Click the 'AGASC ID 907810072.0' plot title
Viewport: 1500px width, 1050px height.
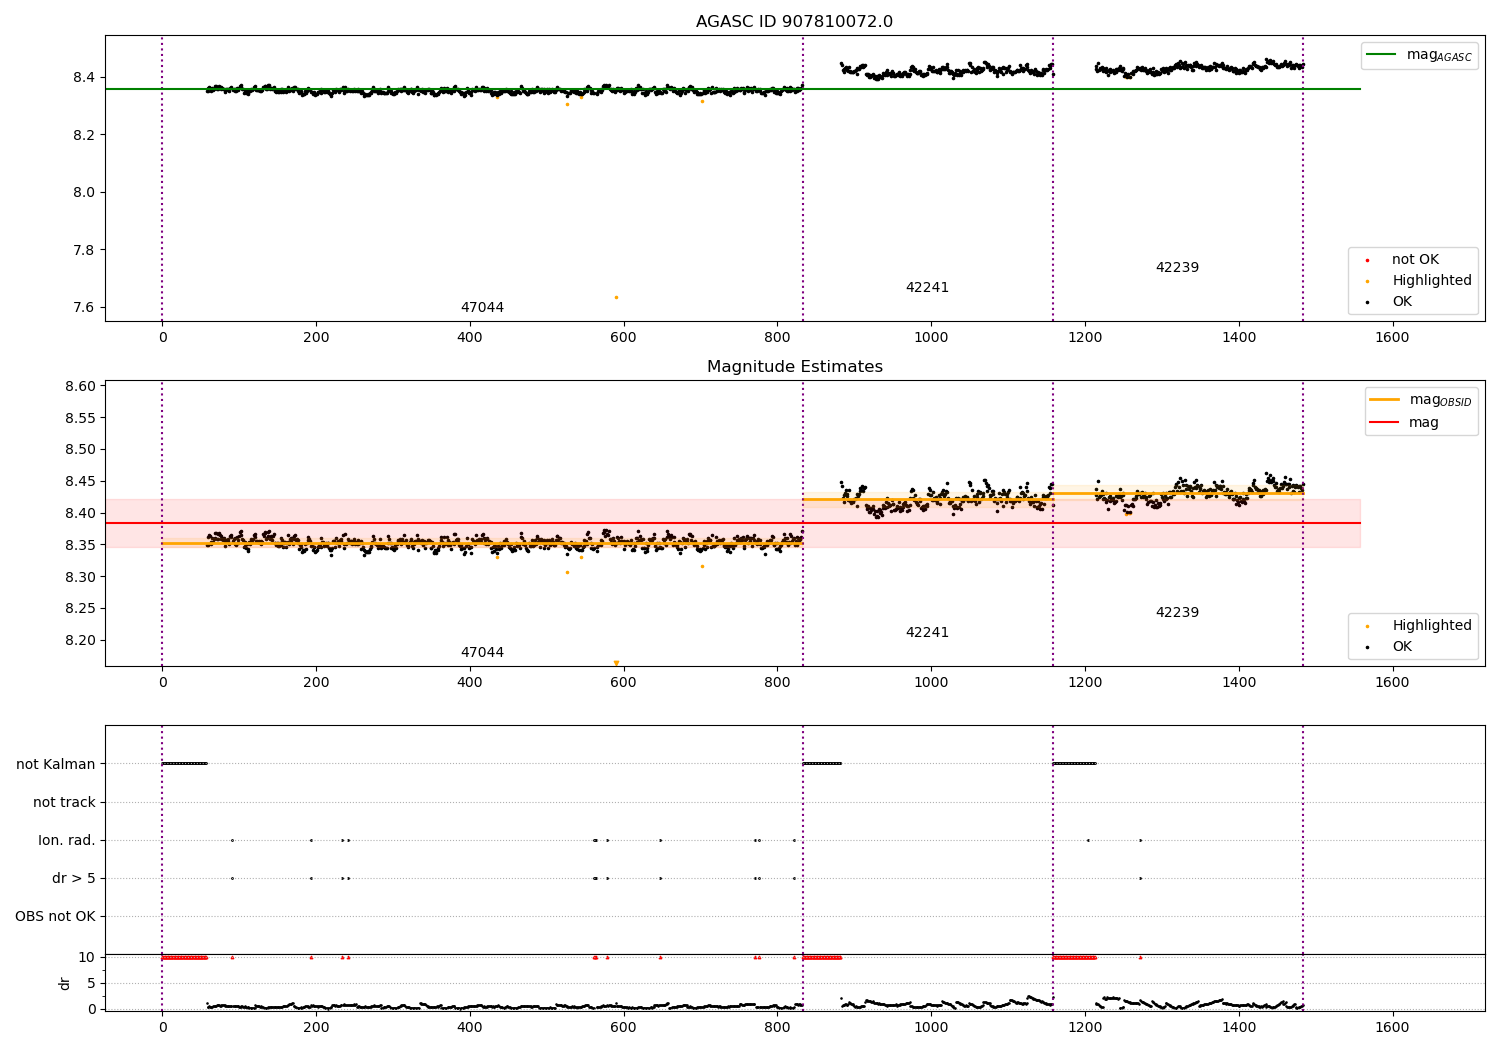(x=794, y=21)
